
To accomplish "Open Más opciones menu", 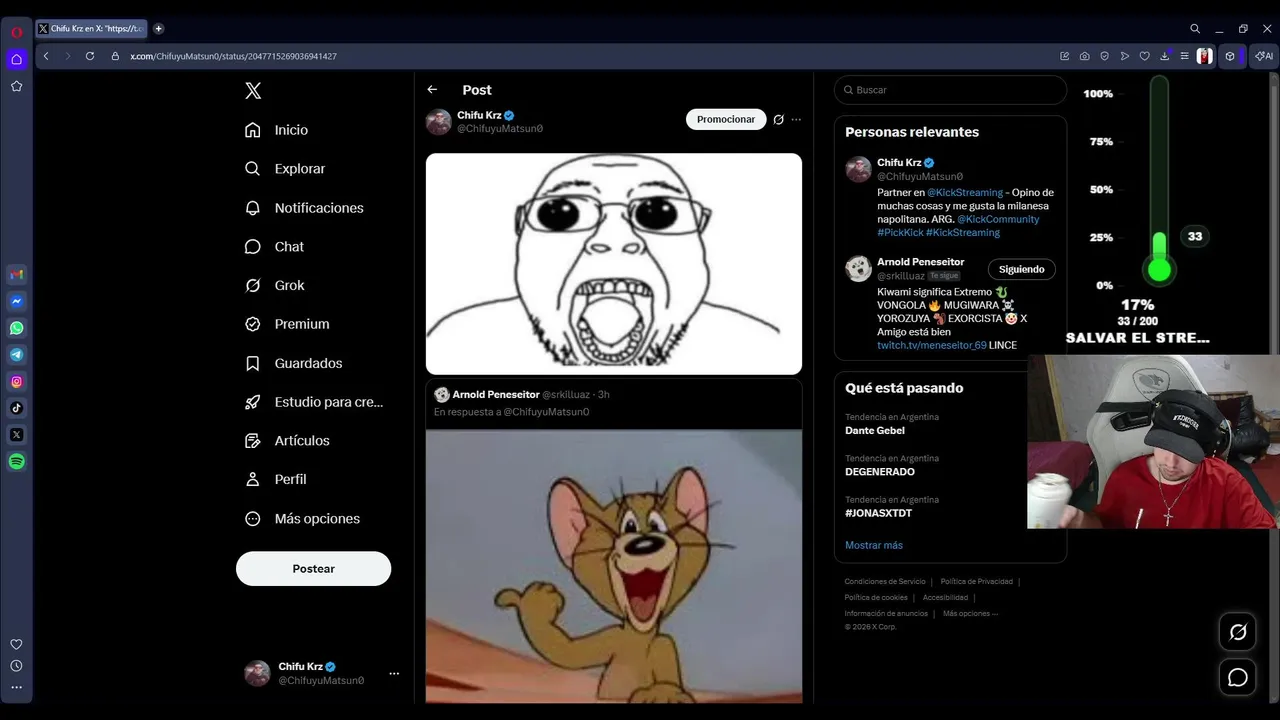I will click(x=303, y=518).
